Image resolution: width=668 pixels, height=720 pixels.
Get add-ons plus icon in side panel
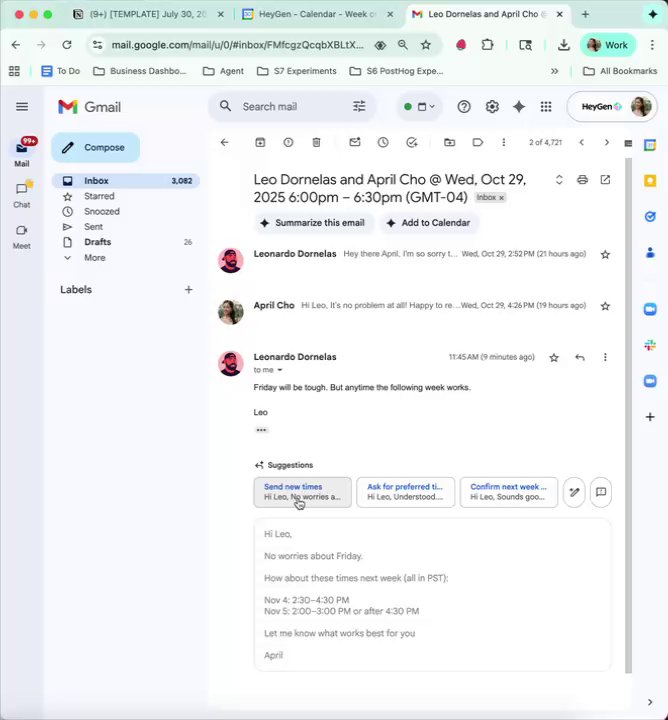(x=650, y=417)
